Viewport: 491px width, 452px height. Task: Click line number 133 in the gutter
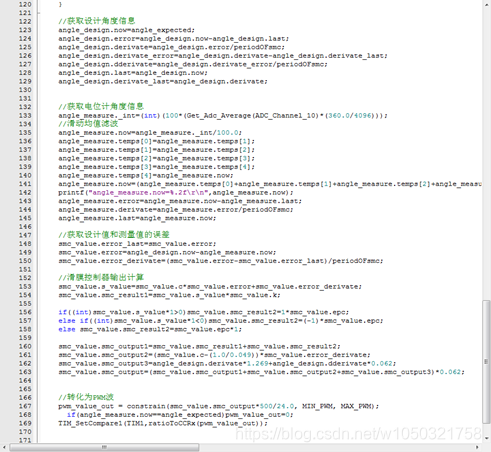[25, 115]
